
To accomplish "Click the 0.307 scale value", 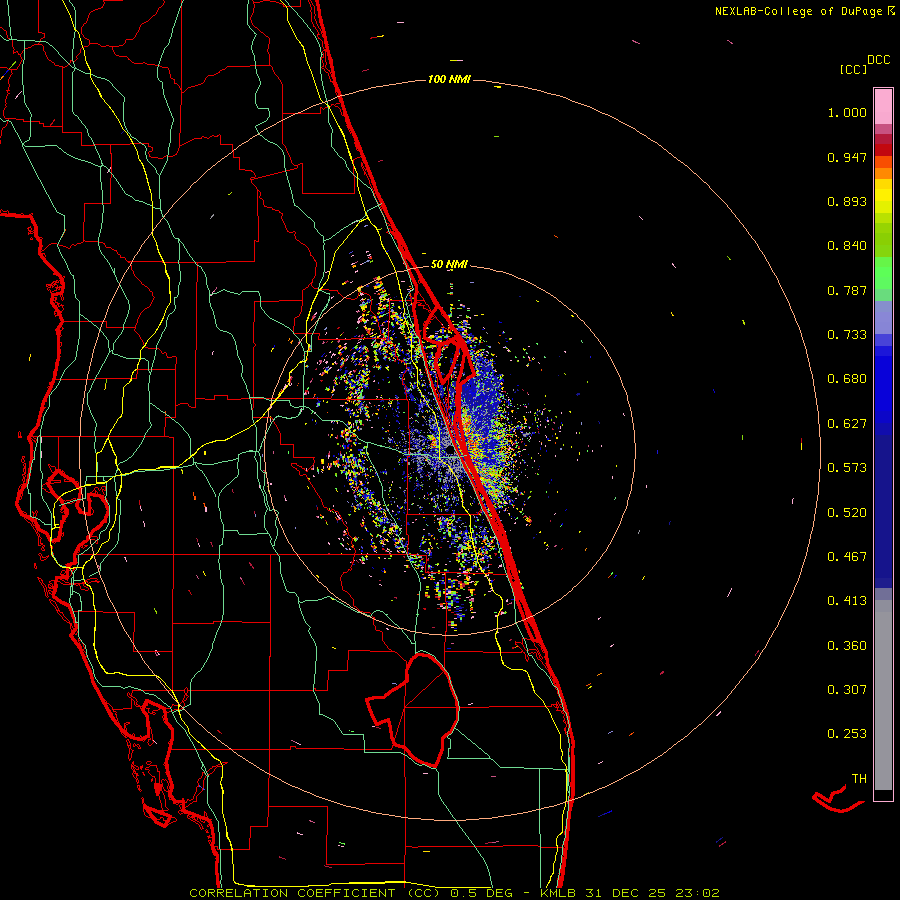I will click(x=847, y=690).
